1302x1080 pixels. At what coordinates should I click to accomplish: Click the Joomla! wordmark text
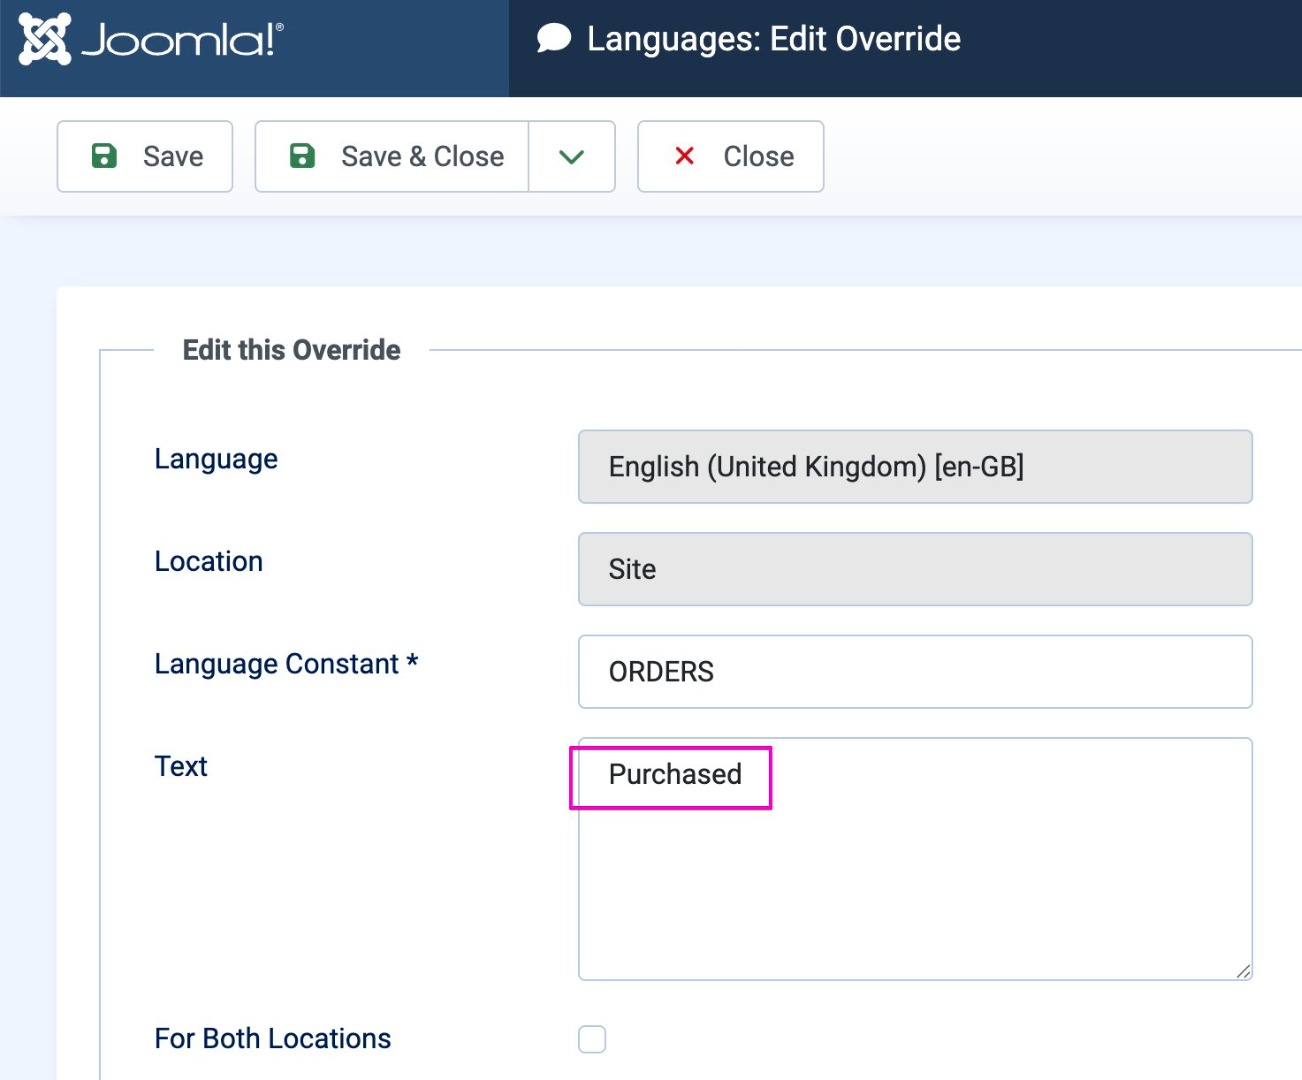(182, 39)
